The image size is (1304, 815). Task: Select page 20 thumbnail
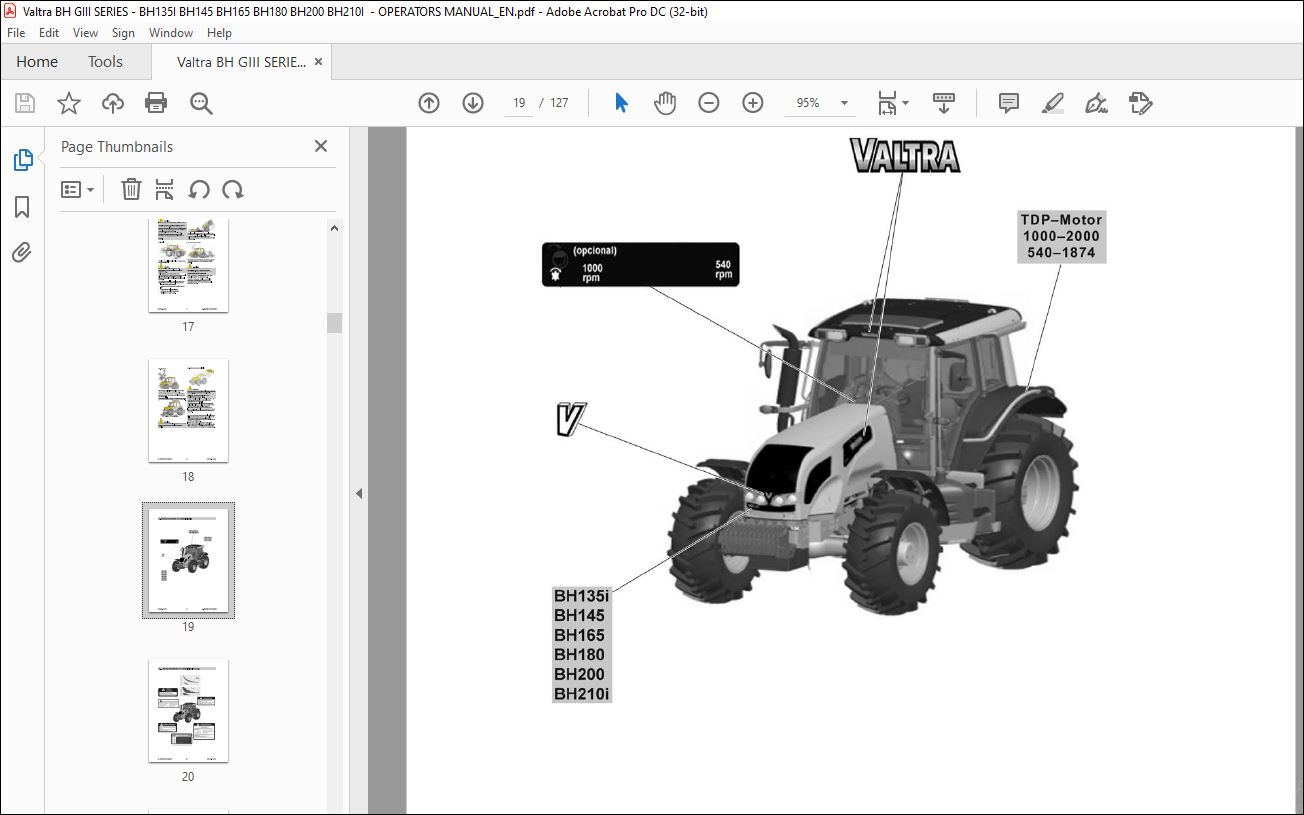coord(188,711)
